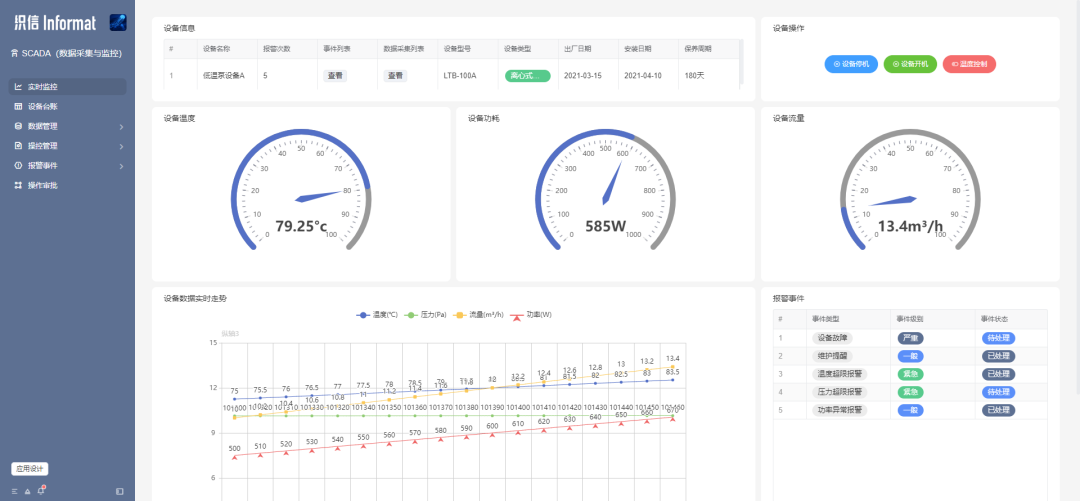
Task: Expand the 数据管理 submenu arrow
Action: pyautogui.click(x=121, y=126)
